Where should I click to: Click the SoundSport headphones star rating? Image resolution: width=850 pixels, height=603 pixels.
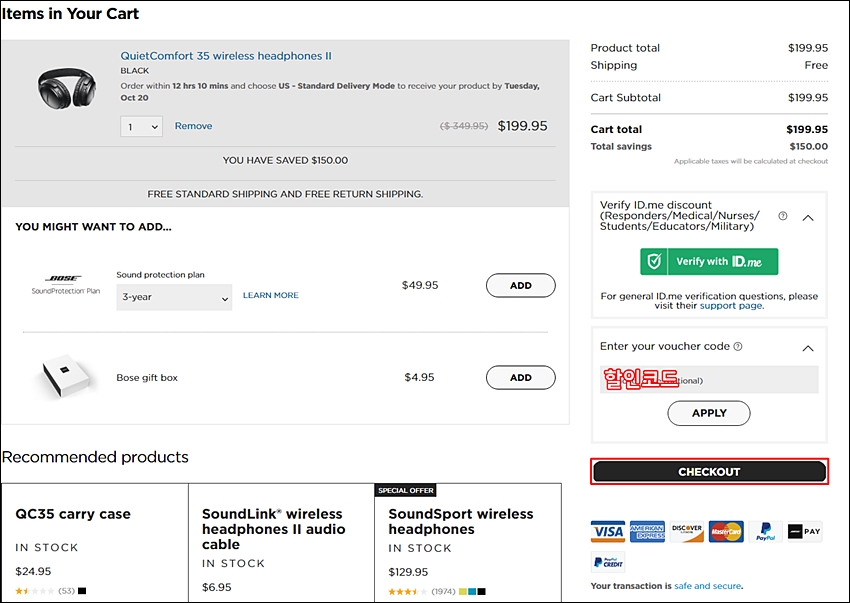(408, 591)
